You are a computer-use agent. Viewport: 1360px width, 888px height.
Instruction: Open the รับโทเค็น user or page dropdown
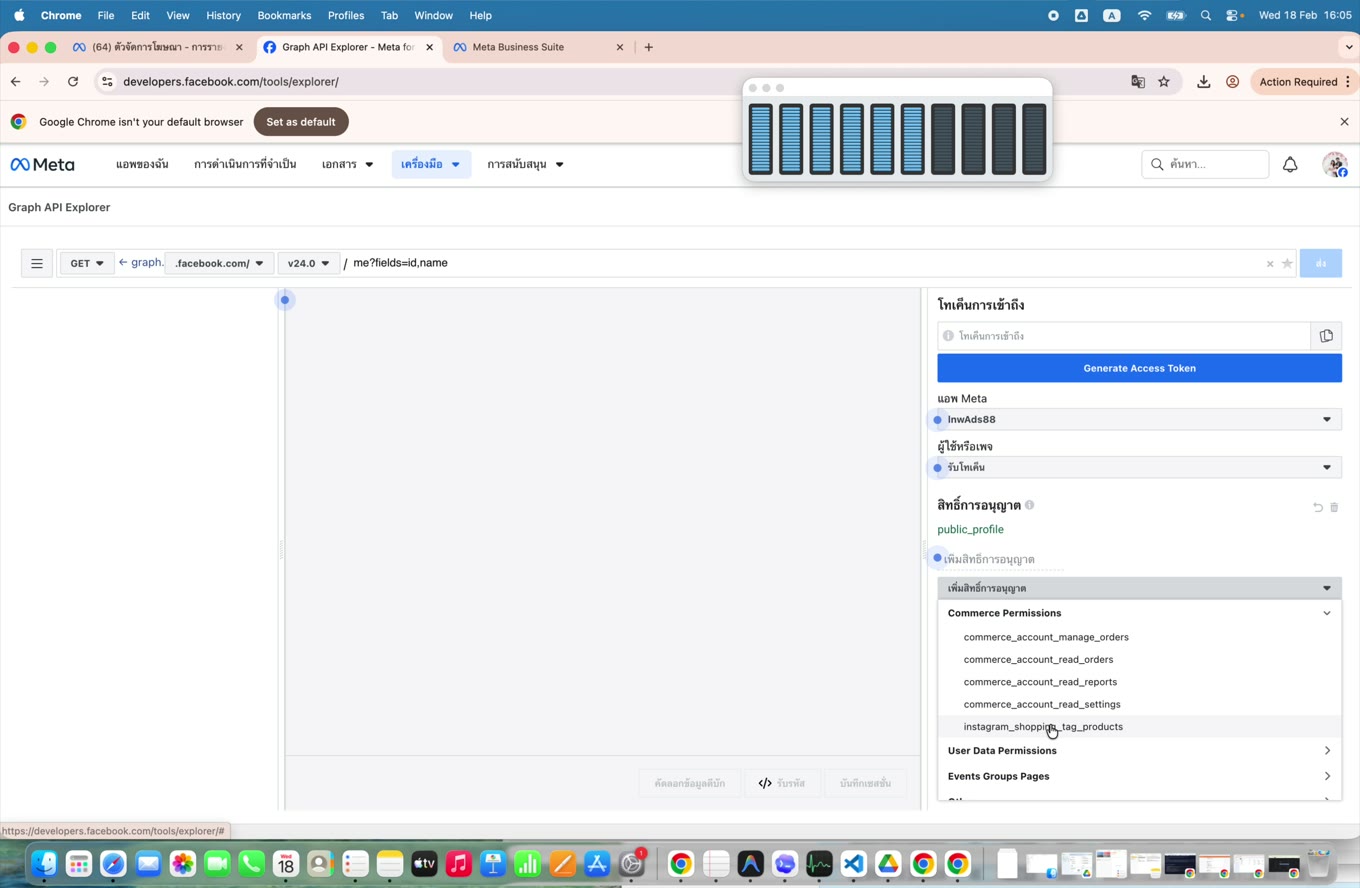click(1139, 468)
